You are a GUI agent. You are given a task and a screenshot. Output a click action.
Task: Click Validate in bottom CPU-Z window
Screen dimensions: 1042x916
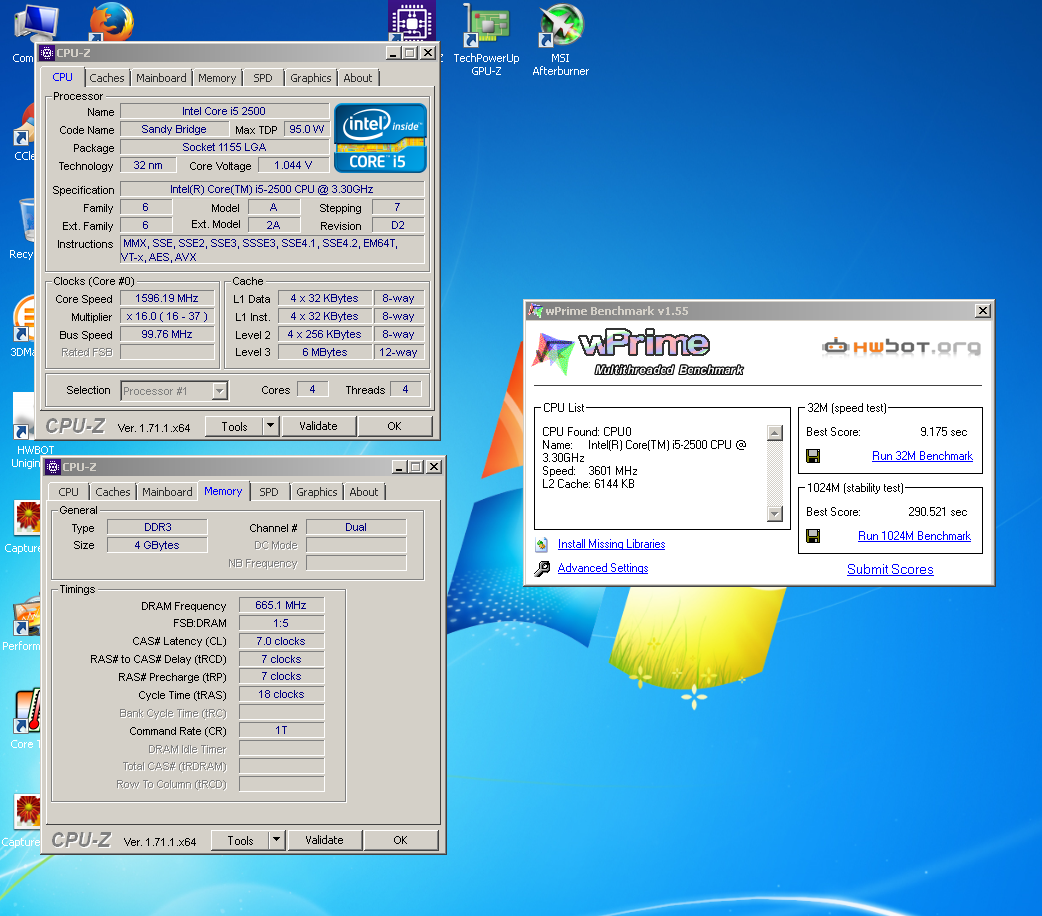tap(324, 840)
